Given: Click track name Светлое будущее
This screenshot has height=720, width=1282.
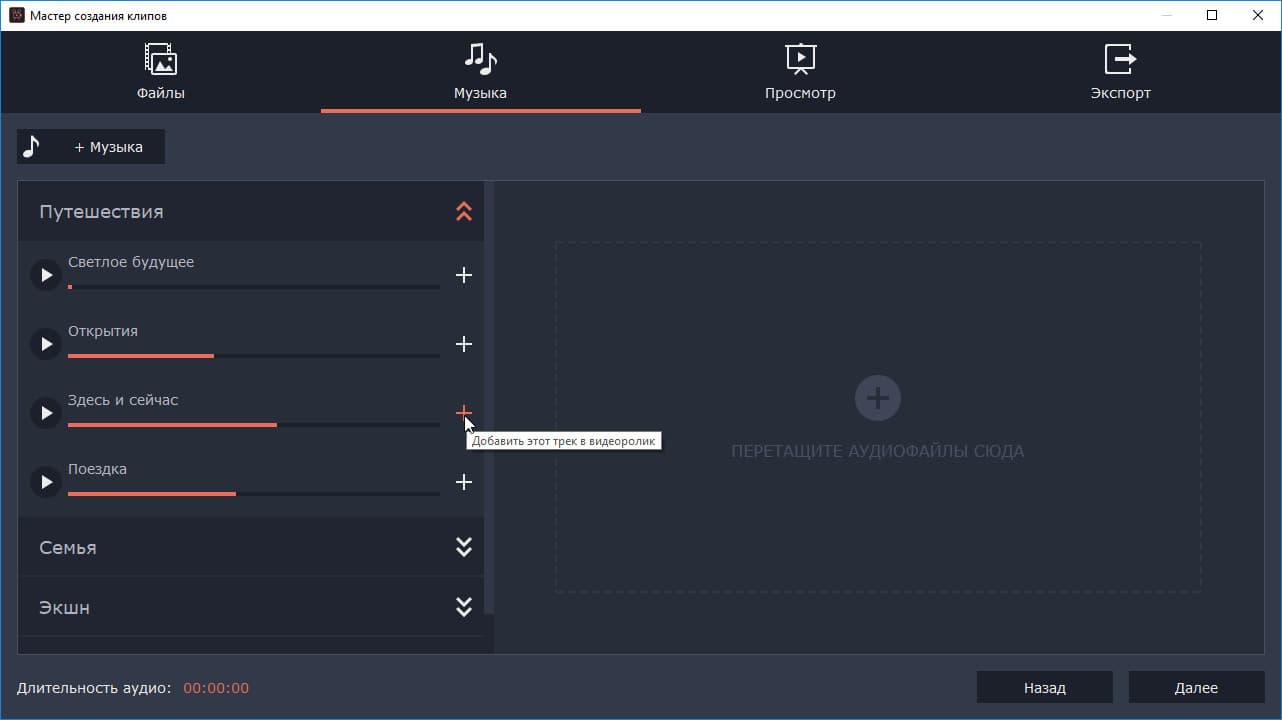Looking at the screenshot, I should (x=131, y=263).
